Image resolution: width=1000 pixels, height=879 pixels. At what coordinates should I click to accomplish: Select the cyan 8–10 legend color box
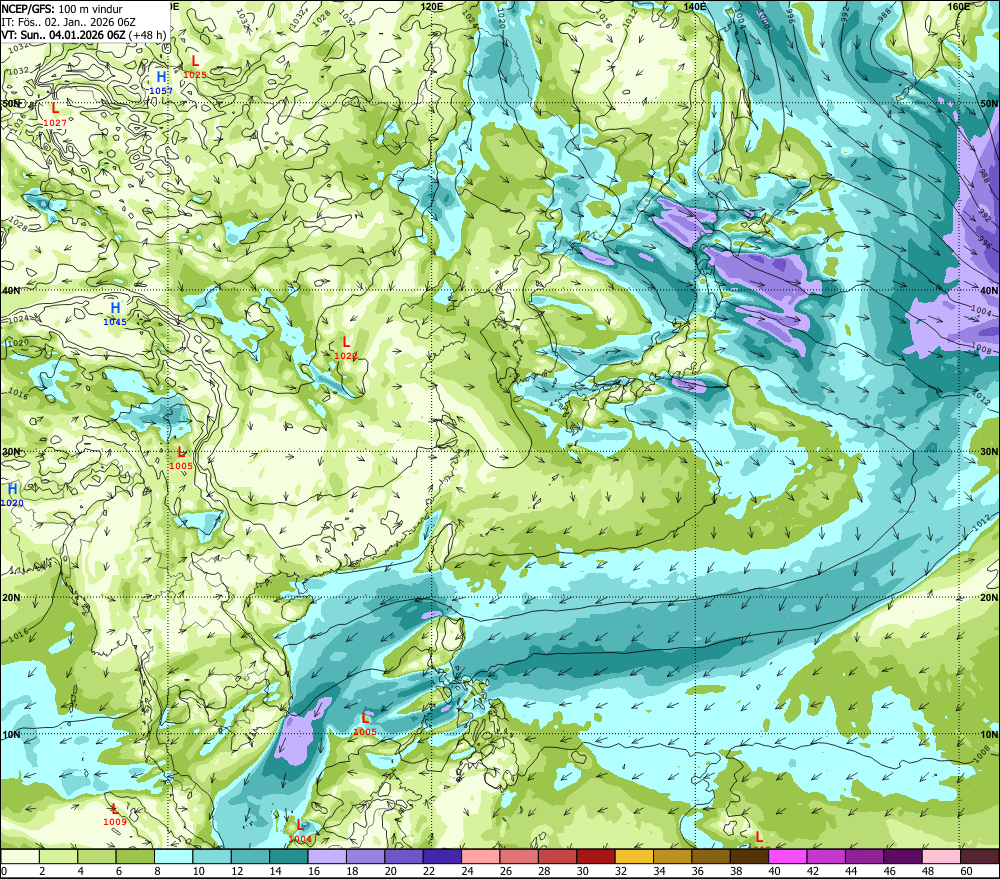tap(173, 856)
